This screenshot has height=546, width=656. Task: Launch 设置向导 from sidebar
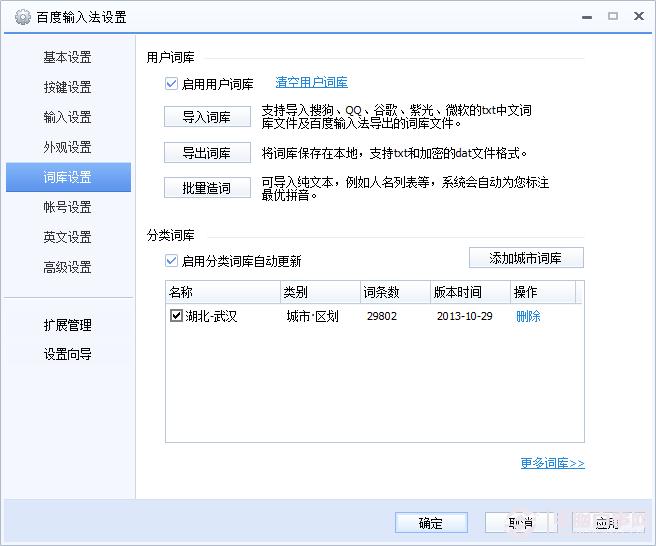[68, 354]
